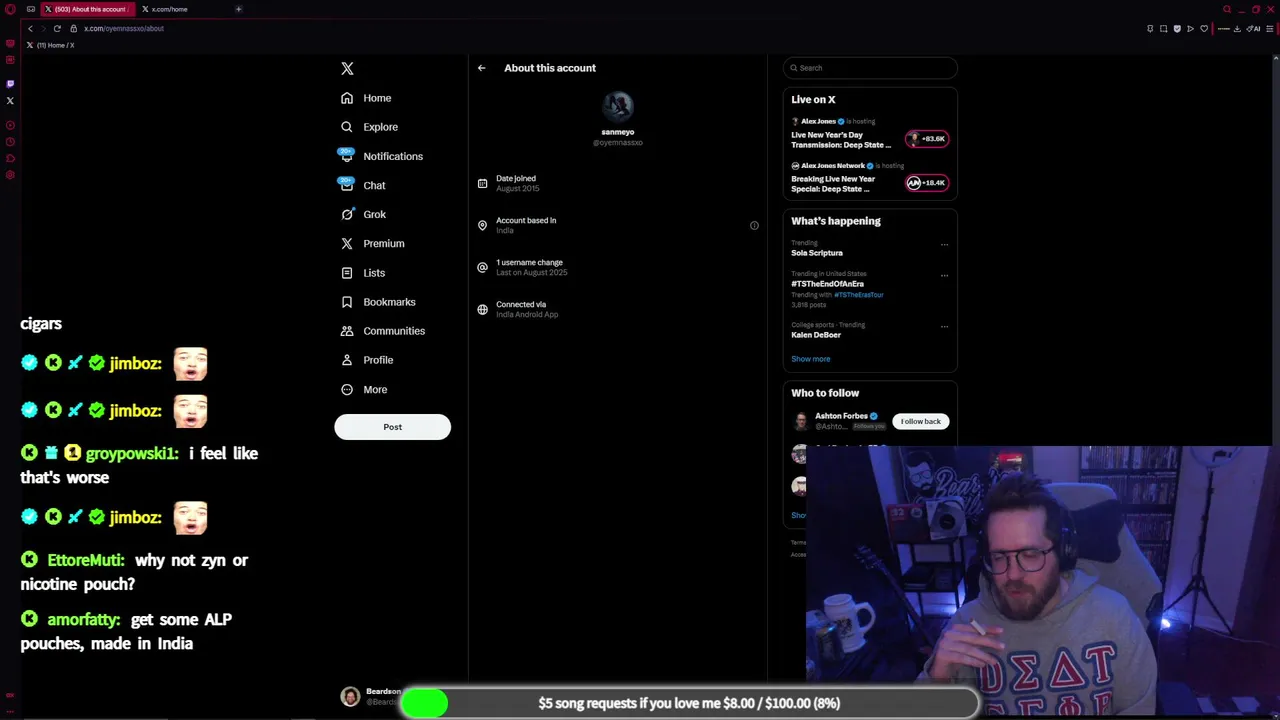The width and height of the screenshot is (1280, 720).
Task: Focus the X Search field
Action: tap(870, 68)
